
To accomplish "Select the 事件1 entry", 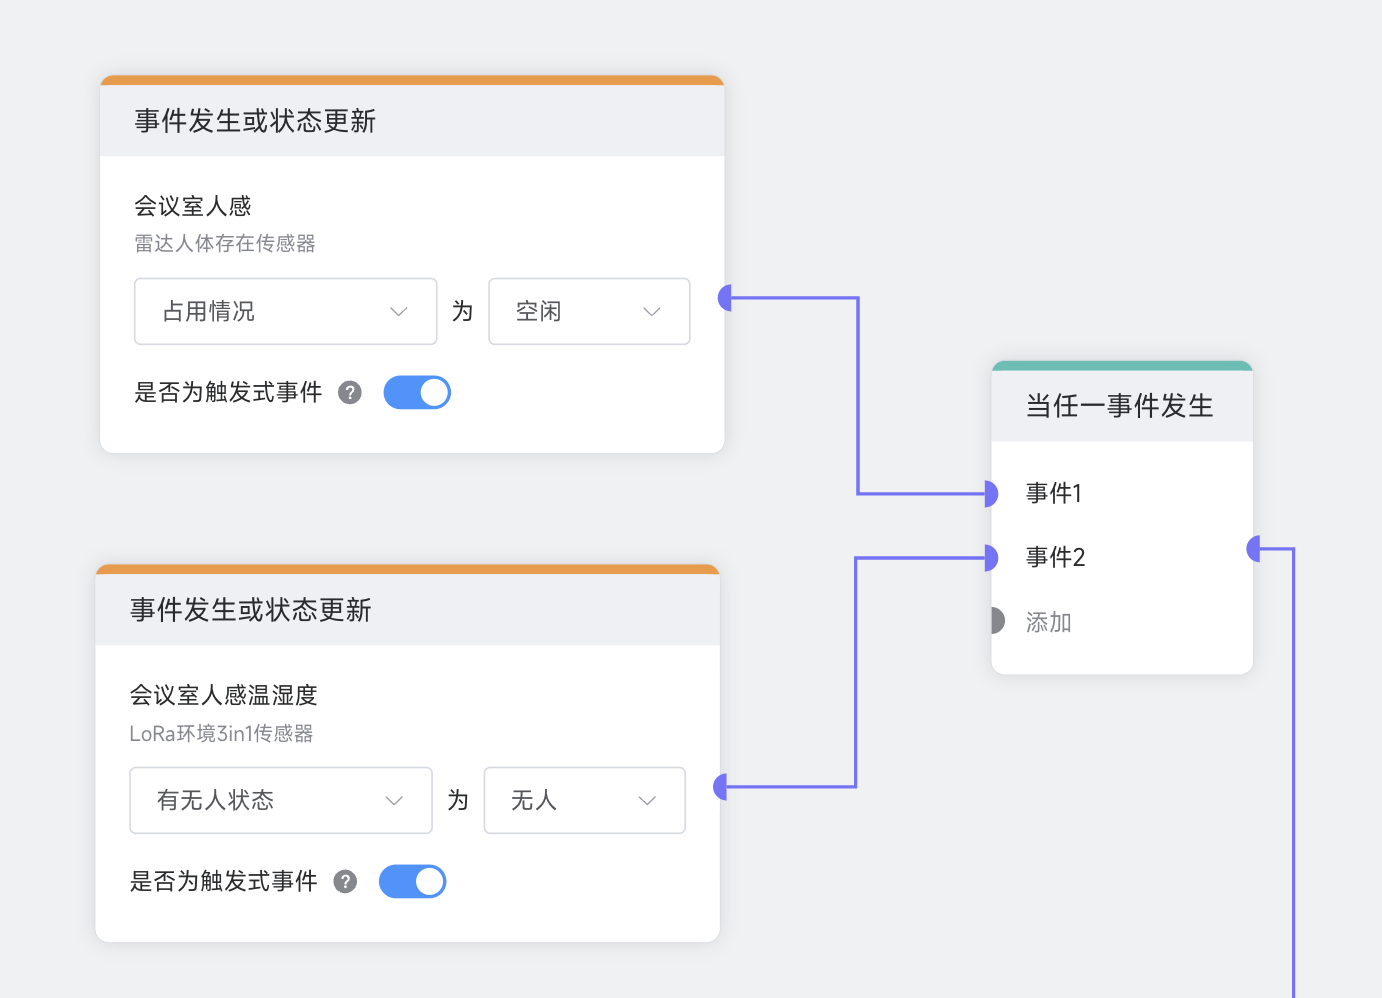I will [x=1054, y=493].
